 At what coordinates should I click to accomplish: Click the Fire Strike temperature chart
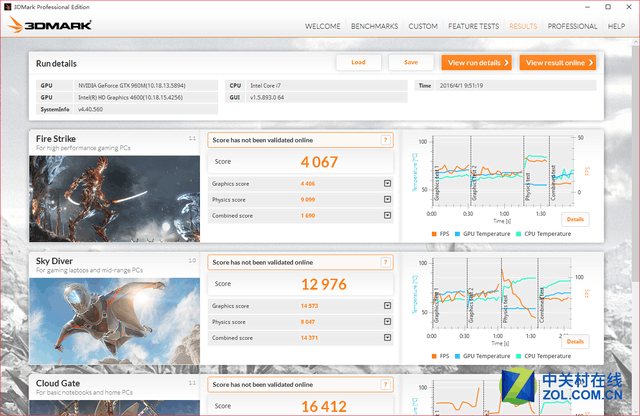(x=502, y=171)
